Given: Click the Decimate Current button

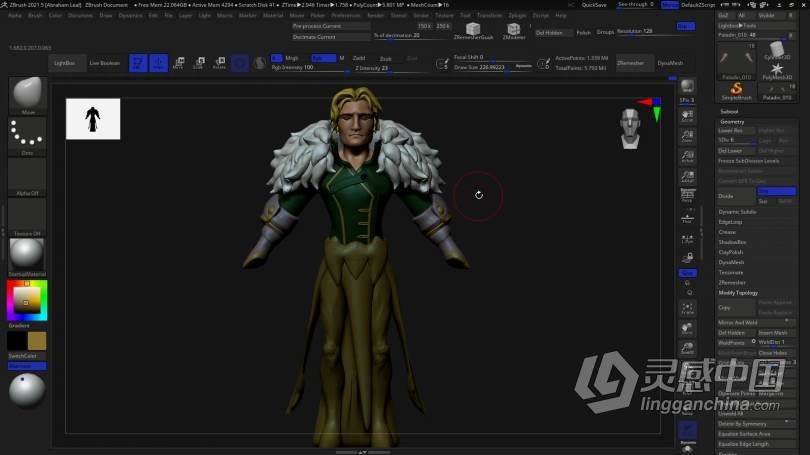Looking at the screenshot, I should (x=331, y=37).
